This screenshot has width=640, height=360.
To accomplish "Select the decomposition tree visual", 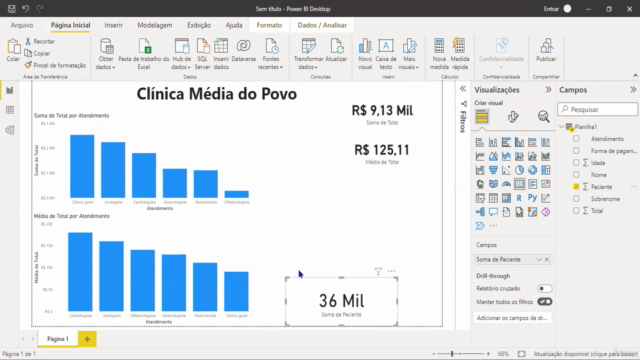I will (480, 212).
